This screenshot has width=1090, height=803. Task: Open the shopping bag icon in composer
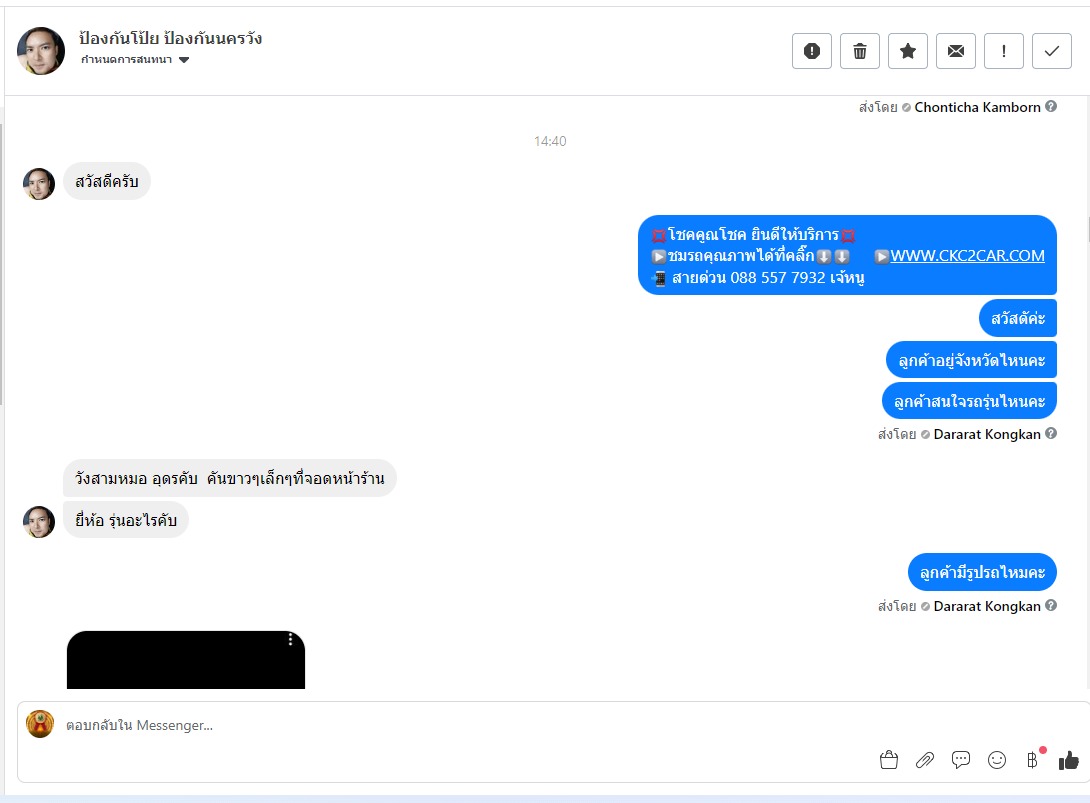click(x=888, y=760)
